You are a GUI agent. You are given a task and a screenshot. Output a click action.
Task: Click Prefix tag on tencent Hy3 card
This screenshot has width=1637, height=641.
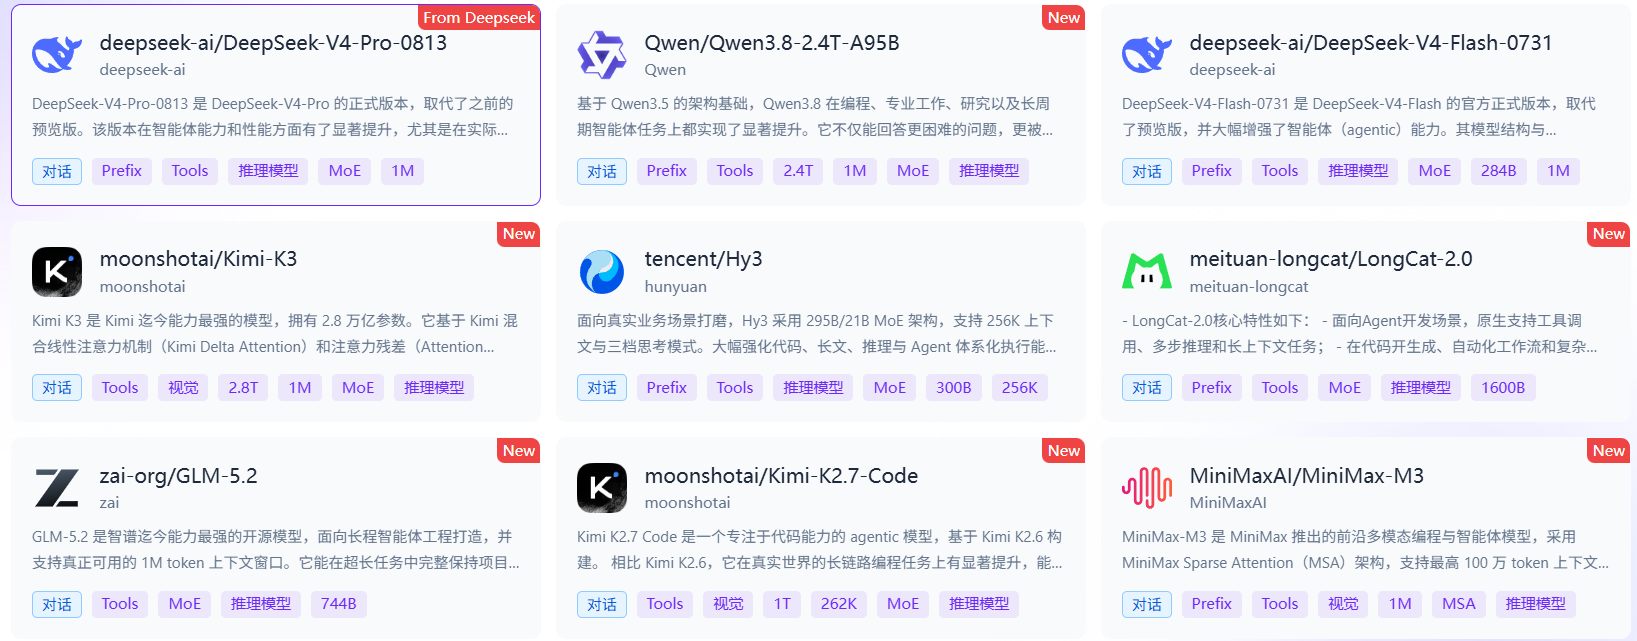(x=667, y=388)
